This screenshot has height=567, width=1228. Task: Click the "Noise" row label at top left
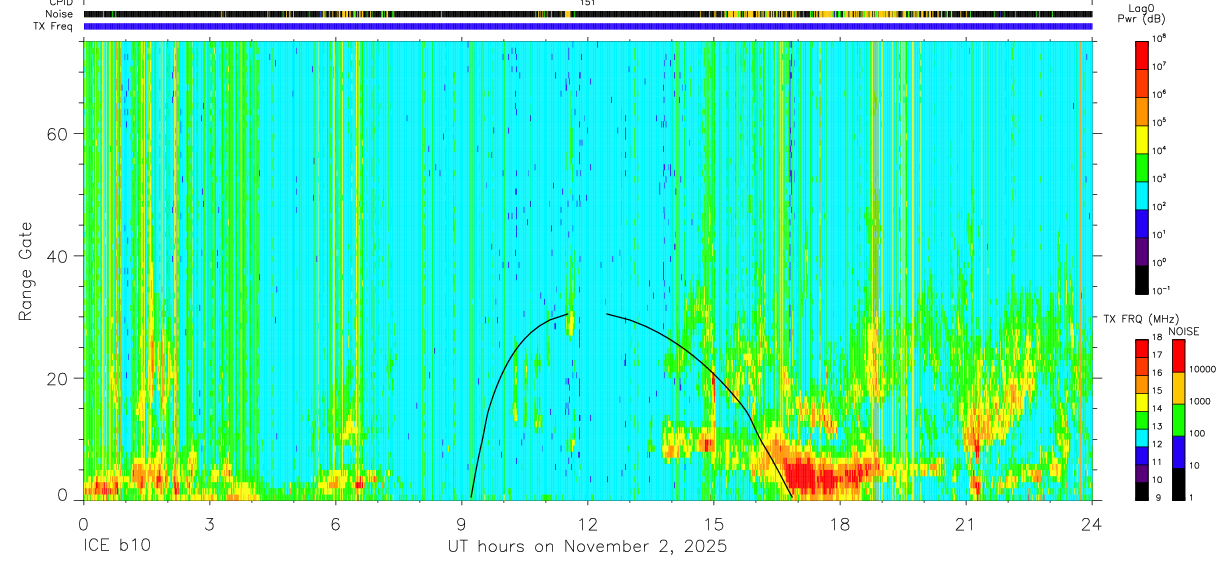tap(60, 14)
